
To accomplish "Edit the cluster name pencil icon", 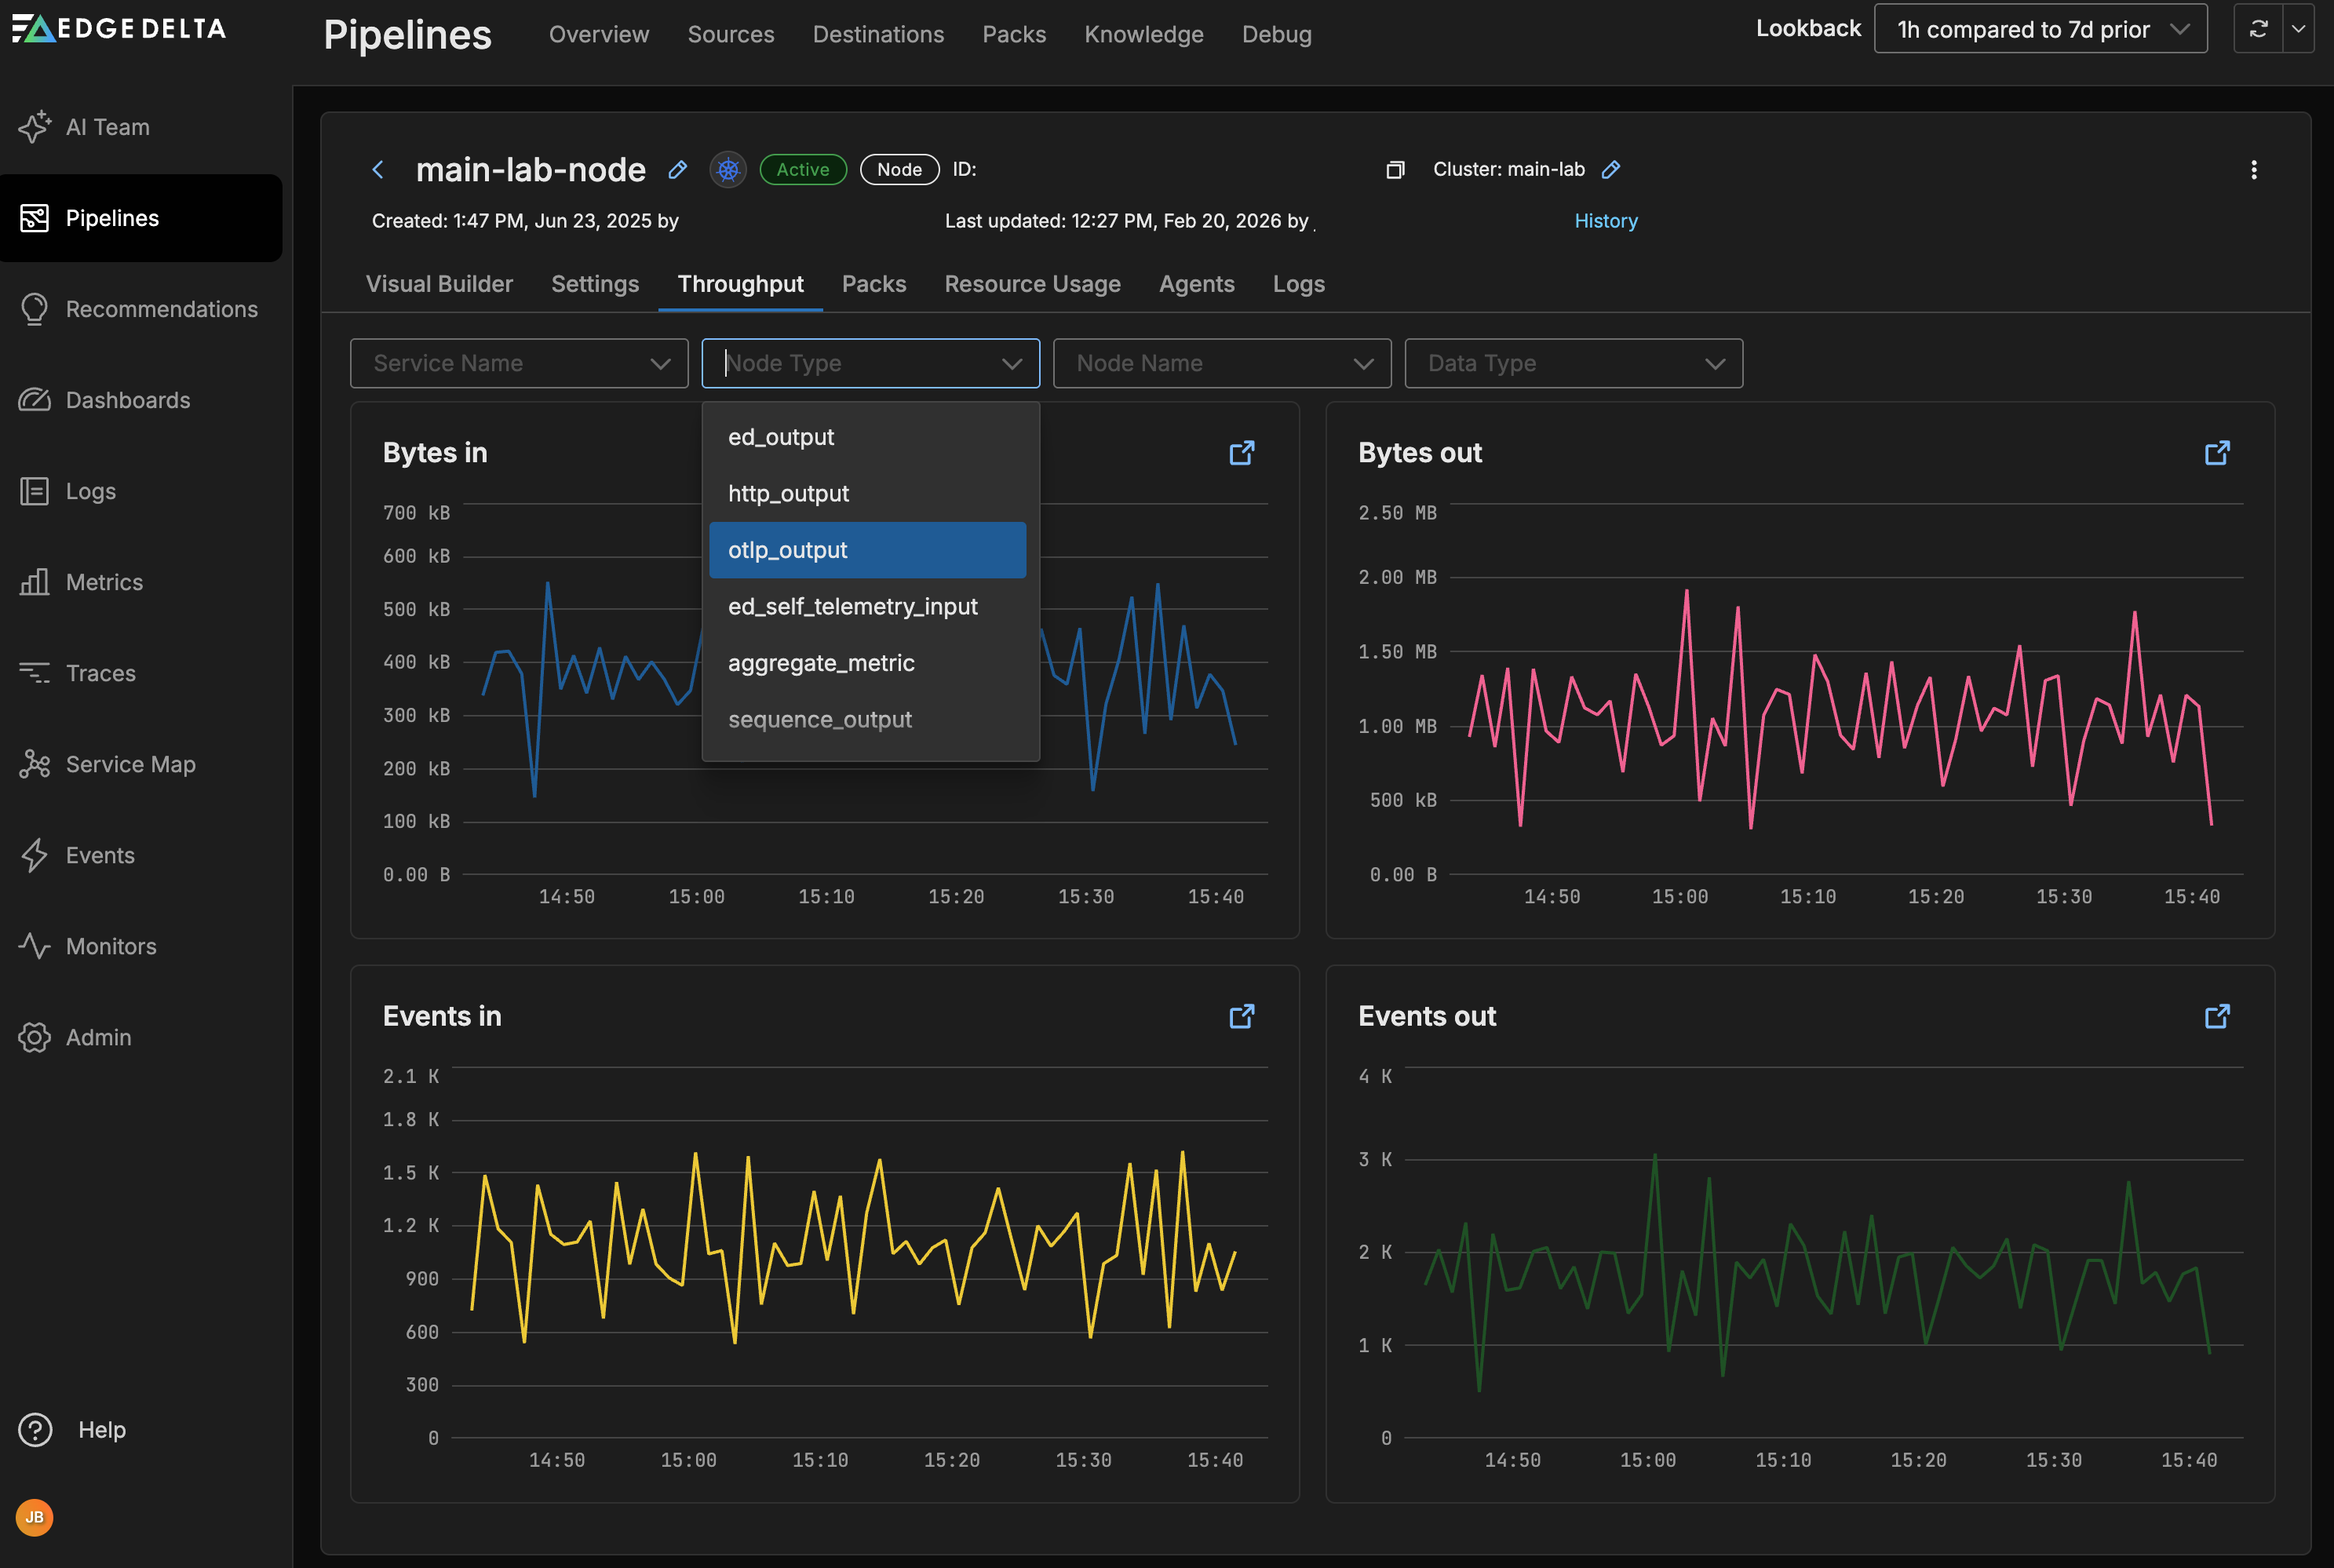I will pyautogui.click(x=1610, y=170).
